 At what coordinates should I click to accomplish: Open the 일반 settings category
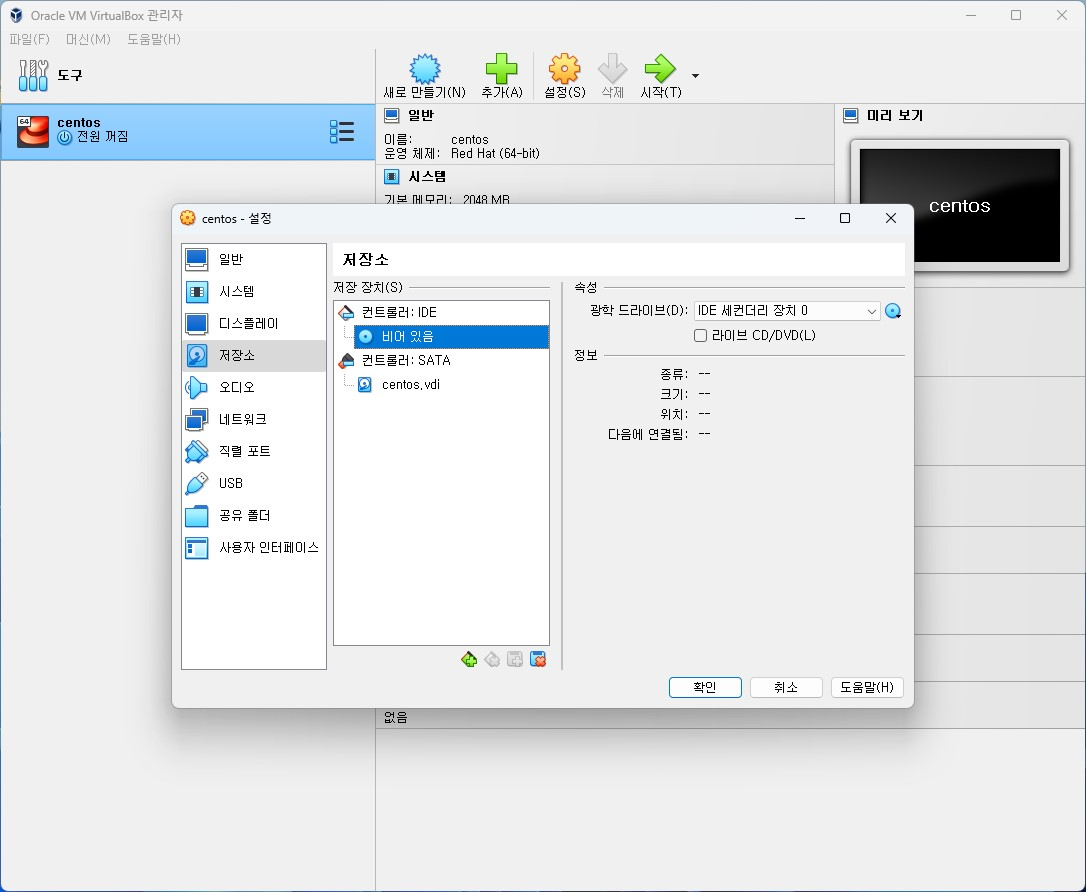pos(253,259)
